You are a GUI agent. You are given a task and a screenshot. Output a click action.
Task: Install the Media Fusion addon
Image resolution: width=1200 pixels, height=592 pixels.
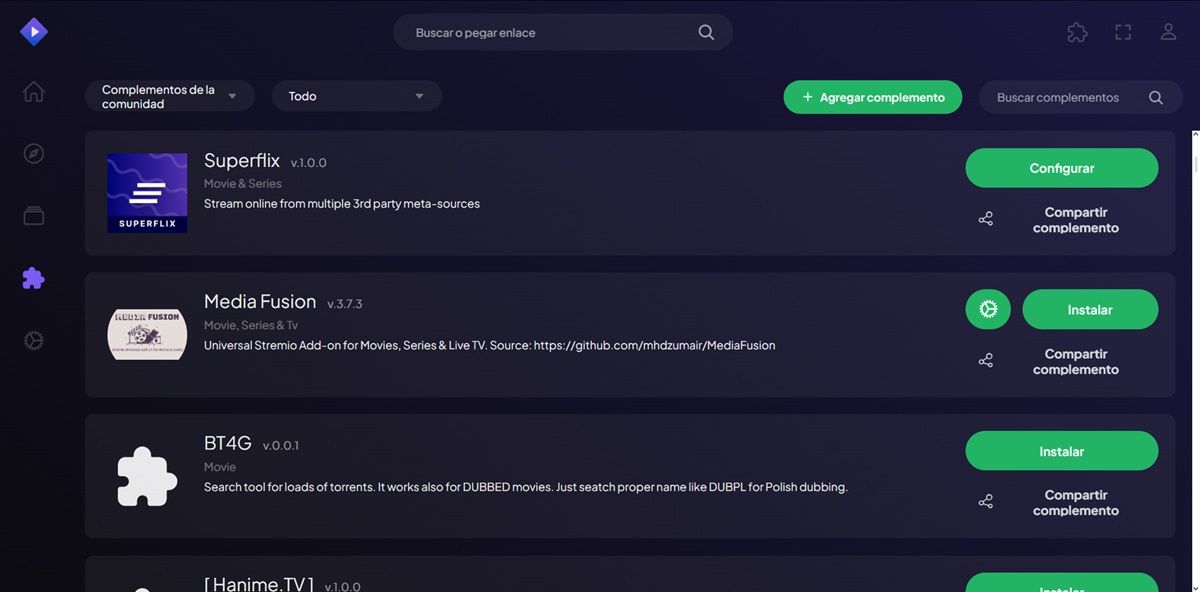pyautogui.click(x=1090, y=310)
